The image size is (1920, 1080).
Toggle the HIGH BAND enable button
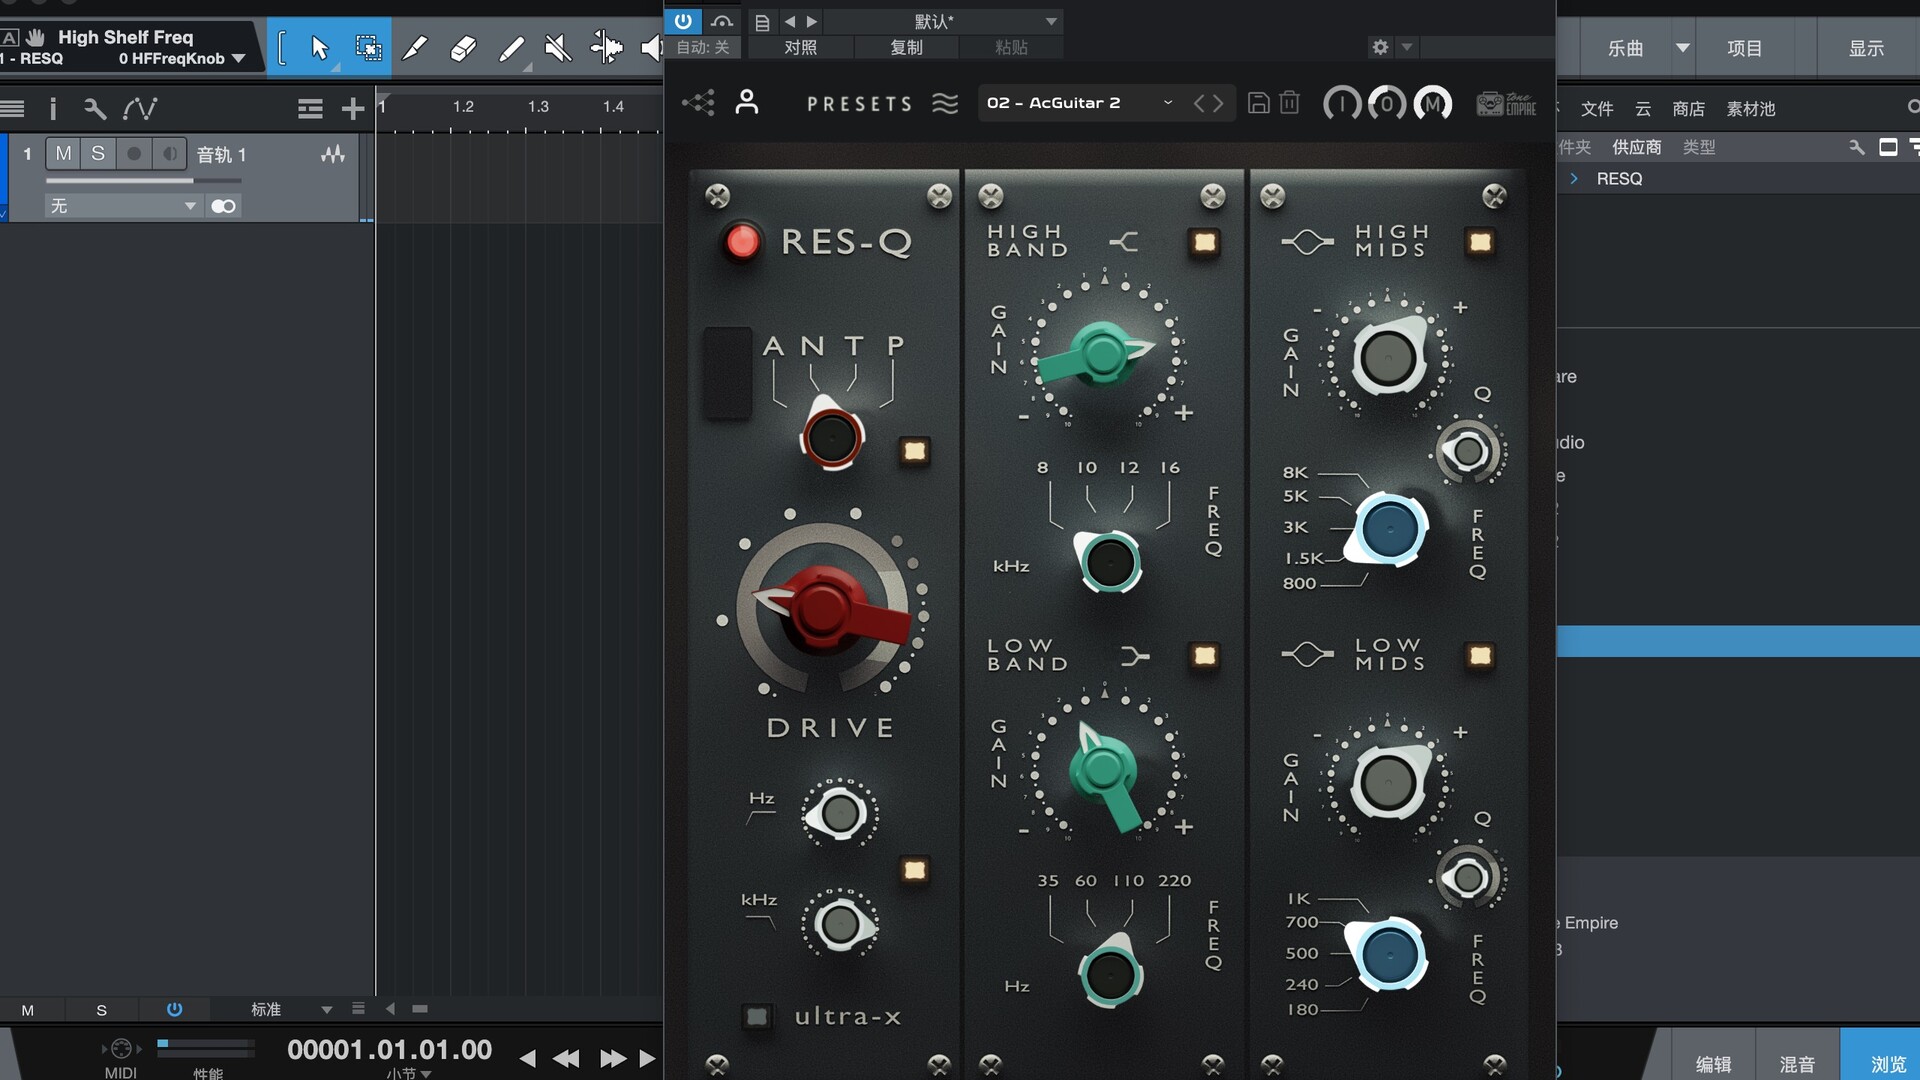pyautogui.click(x=1204, y=242)
